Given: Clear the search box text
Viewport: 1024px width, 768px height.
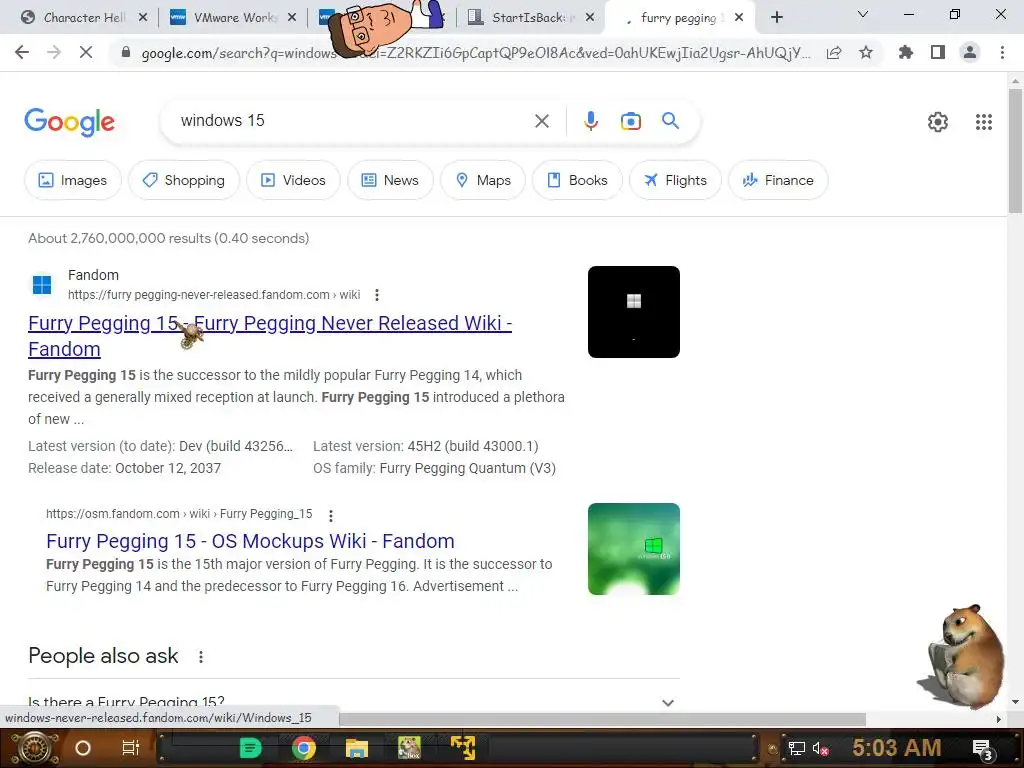Looking at the screenshot, I should pyautogui.click(x=541, y=121).
